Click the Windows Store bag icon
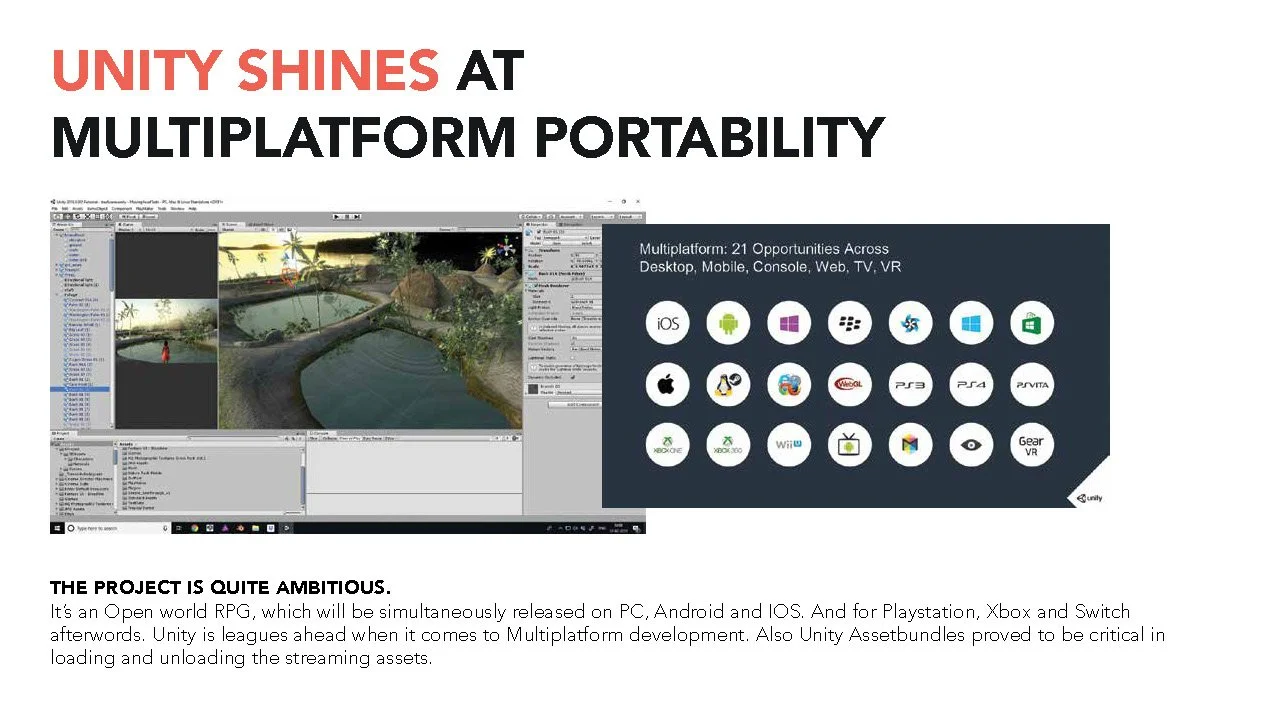The width and height of the screenshot is (1280, 720). point(1031,324)
